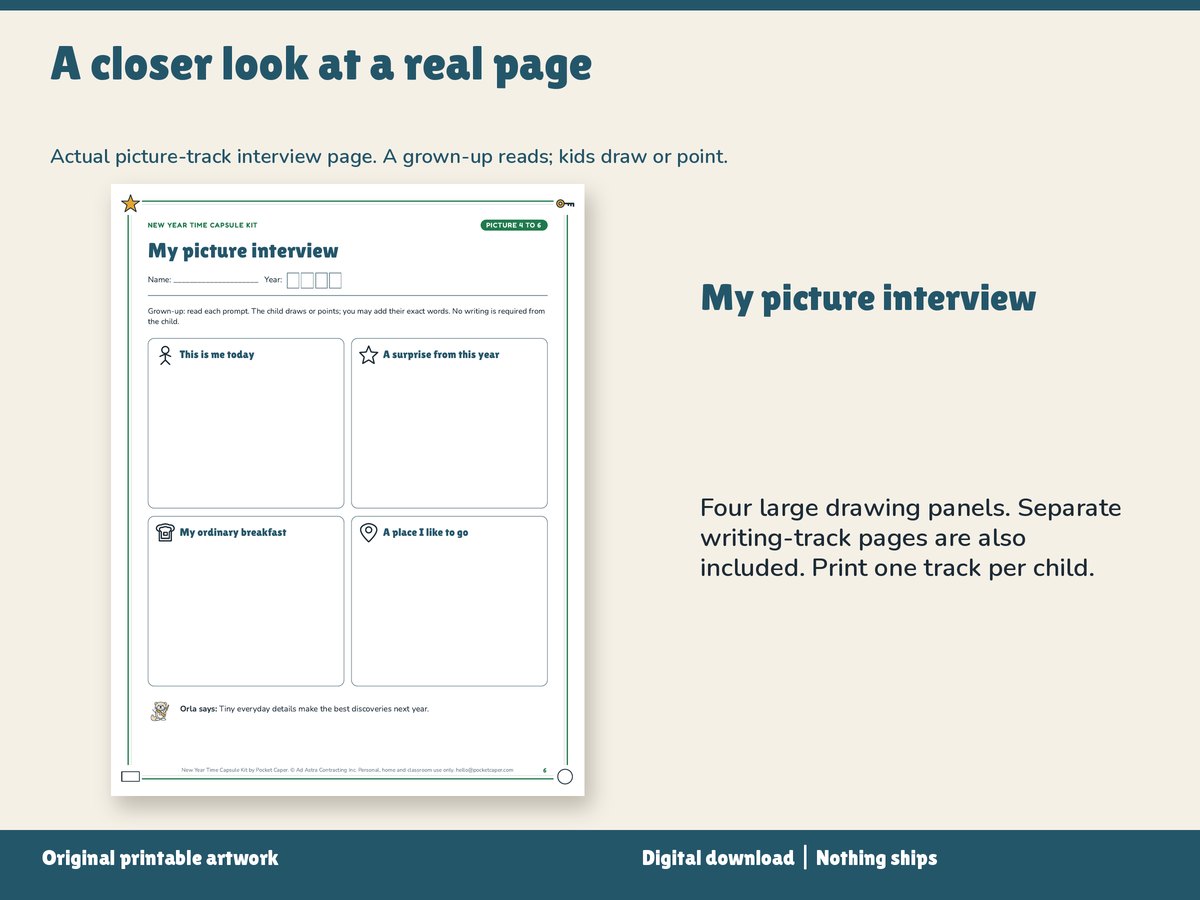
Task: Click the gold star on the page corner
Action: coord(130,204)
